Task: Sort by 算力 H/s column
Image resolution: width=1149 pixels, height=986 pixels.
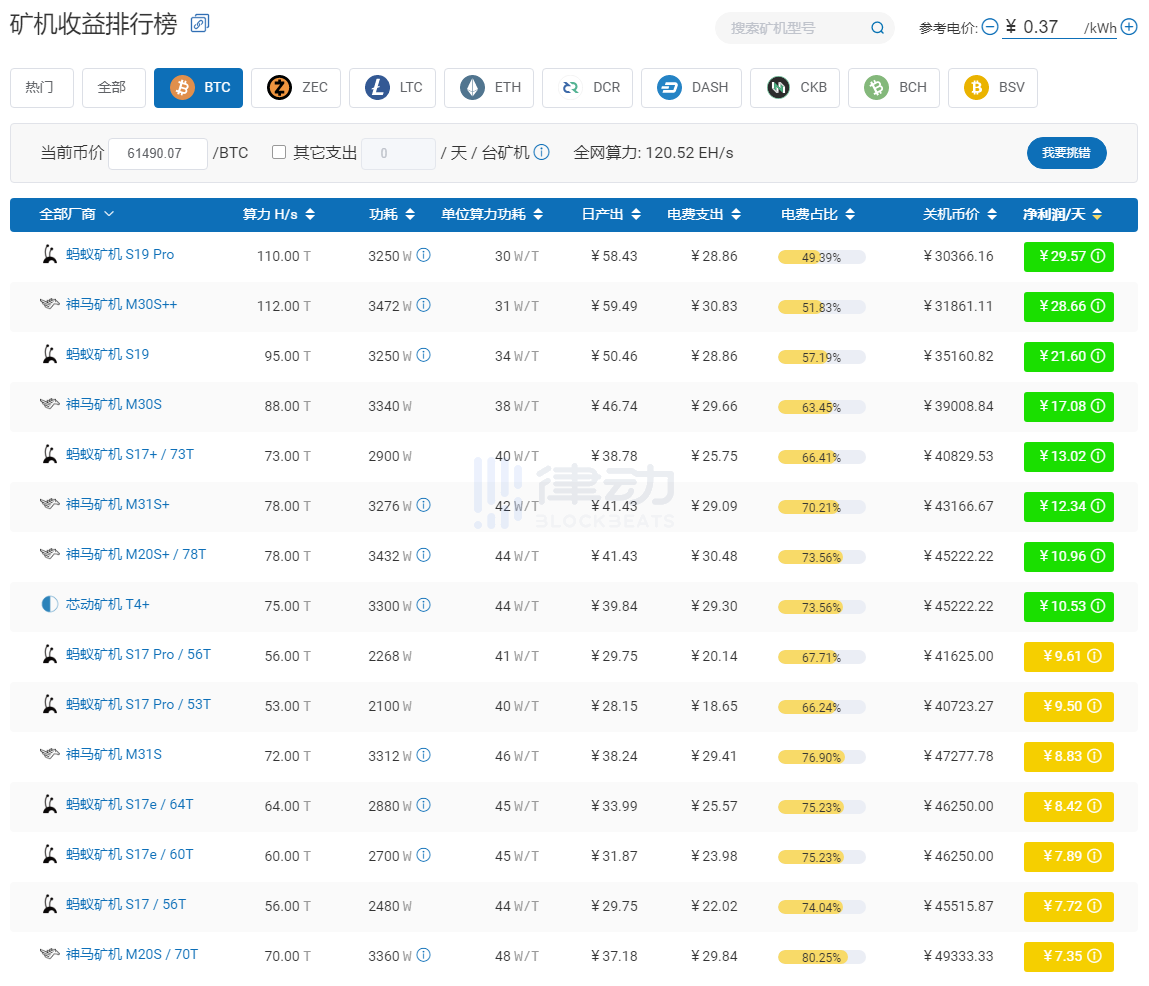Action: (278, 214)
